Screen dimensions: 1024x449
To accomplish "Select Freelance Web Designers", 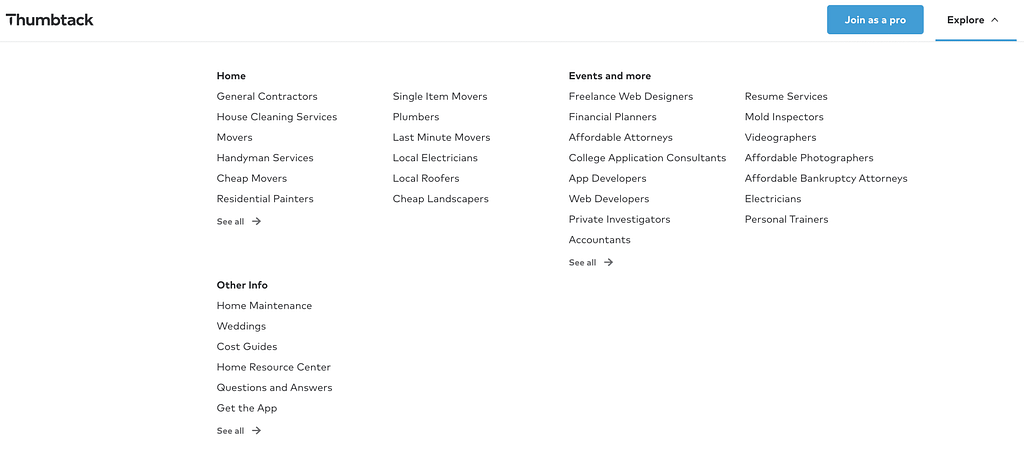I will (631, 97).
